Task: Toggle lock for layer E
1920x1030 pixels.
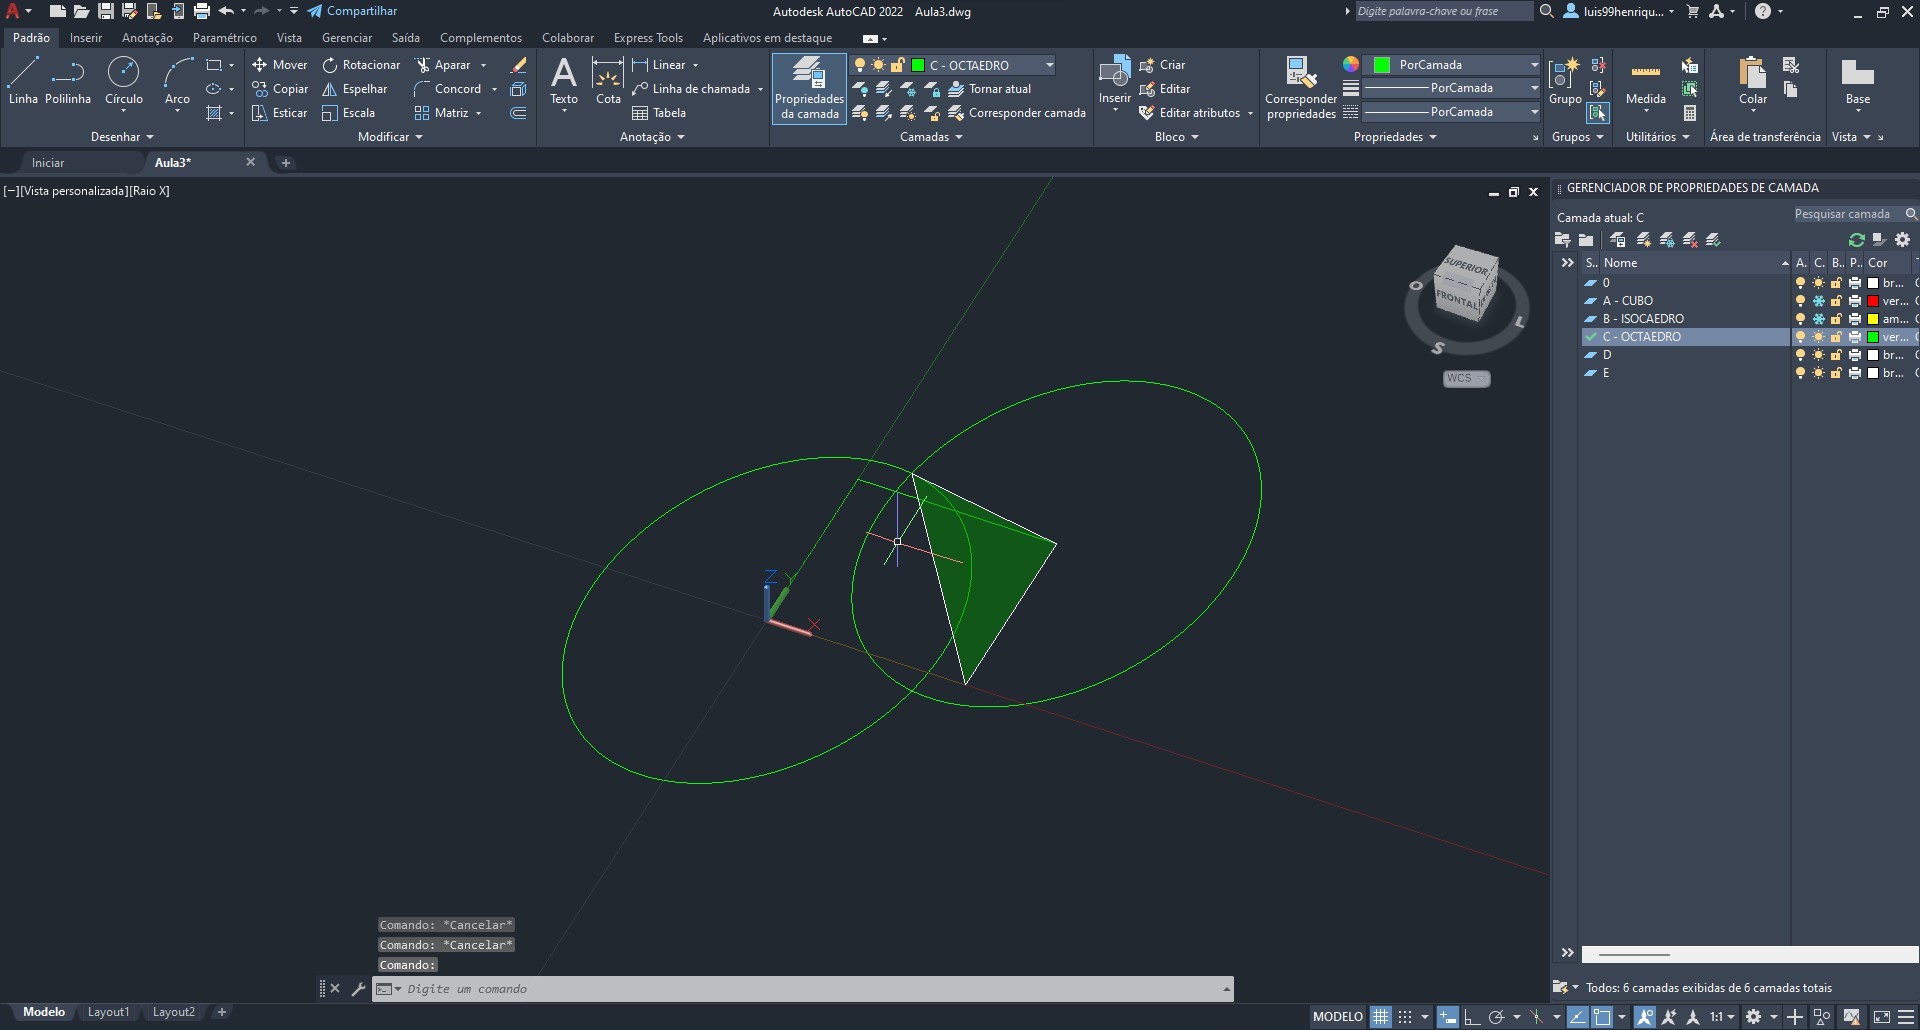Action: [1836, 373]
